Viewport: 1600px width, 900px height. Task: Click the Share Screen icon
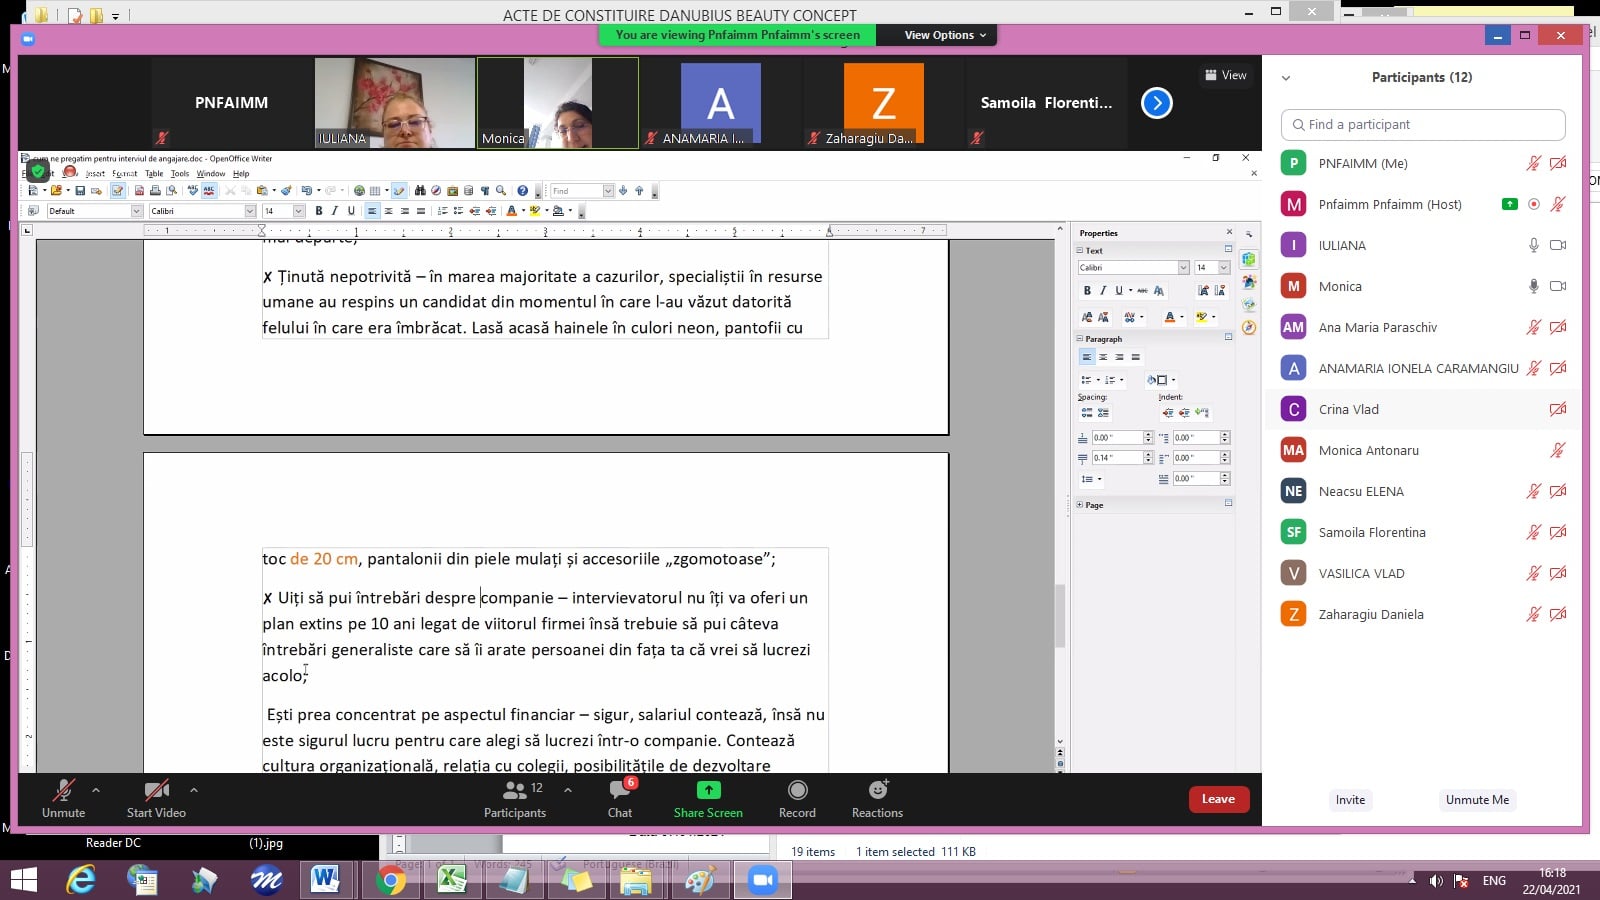(708, 791)
